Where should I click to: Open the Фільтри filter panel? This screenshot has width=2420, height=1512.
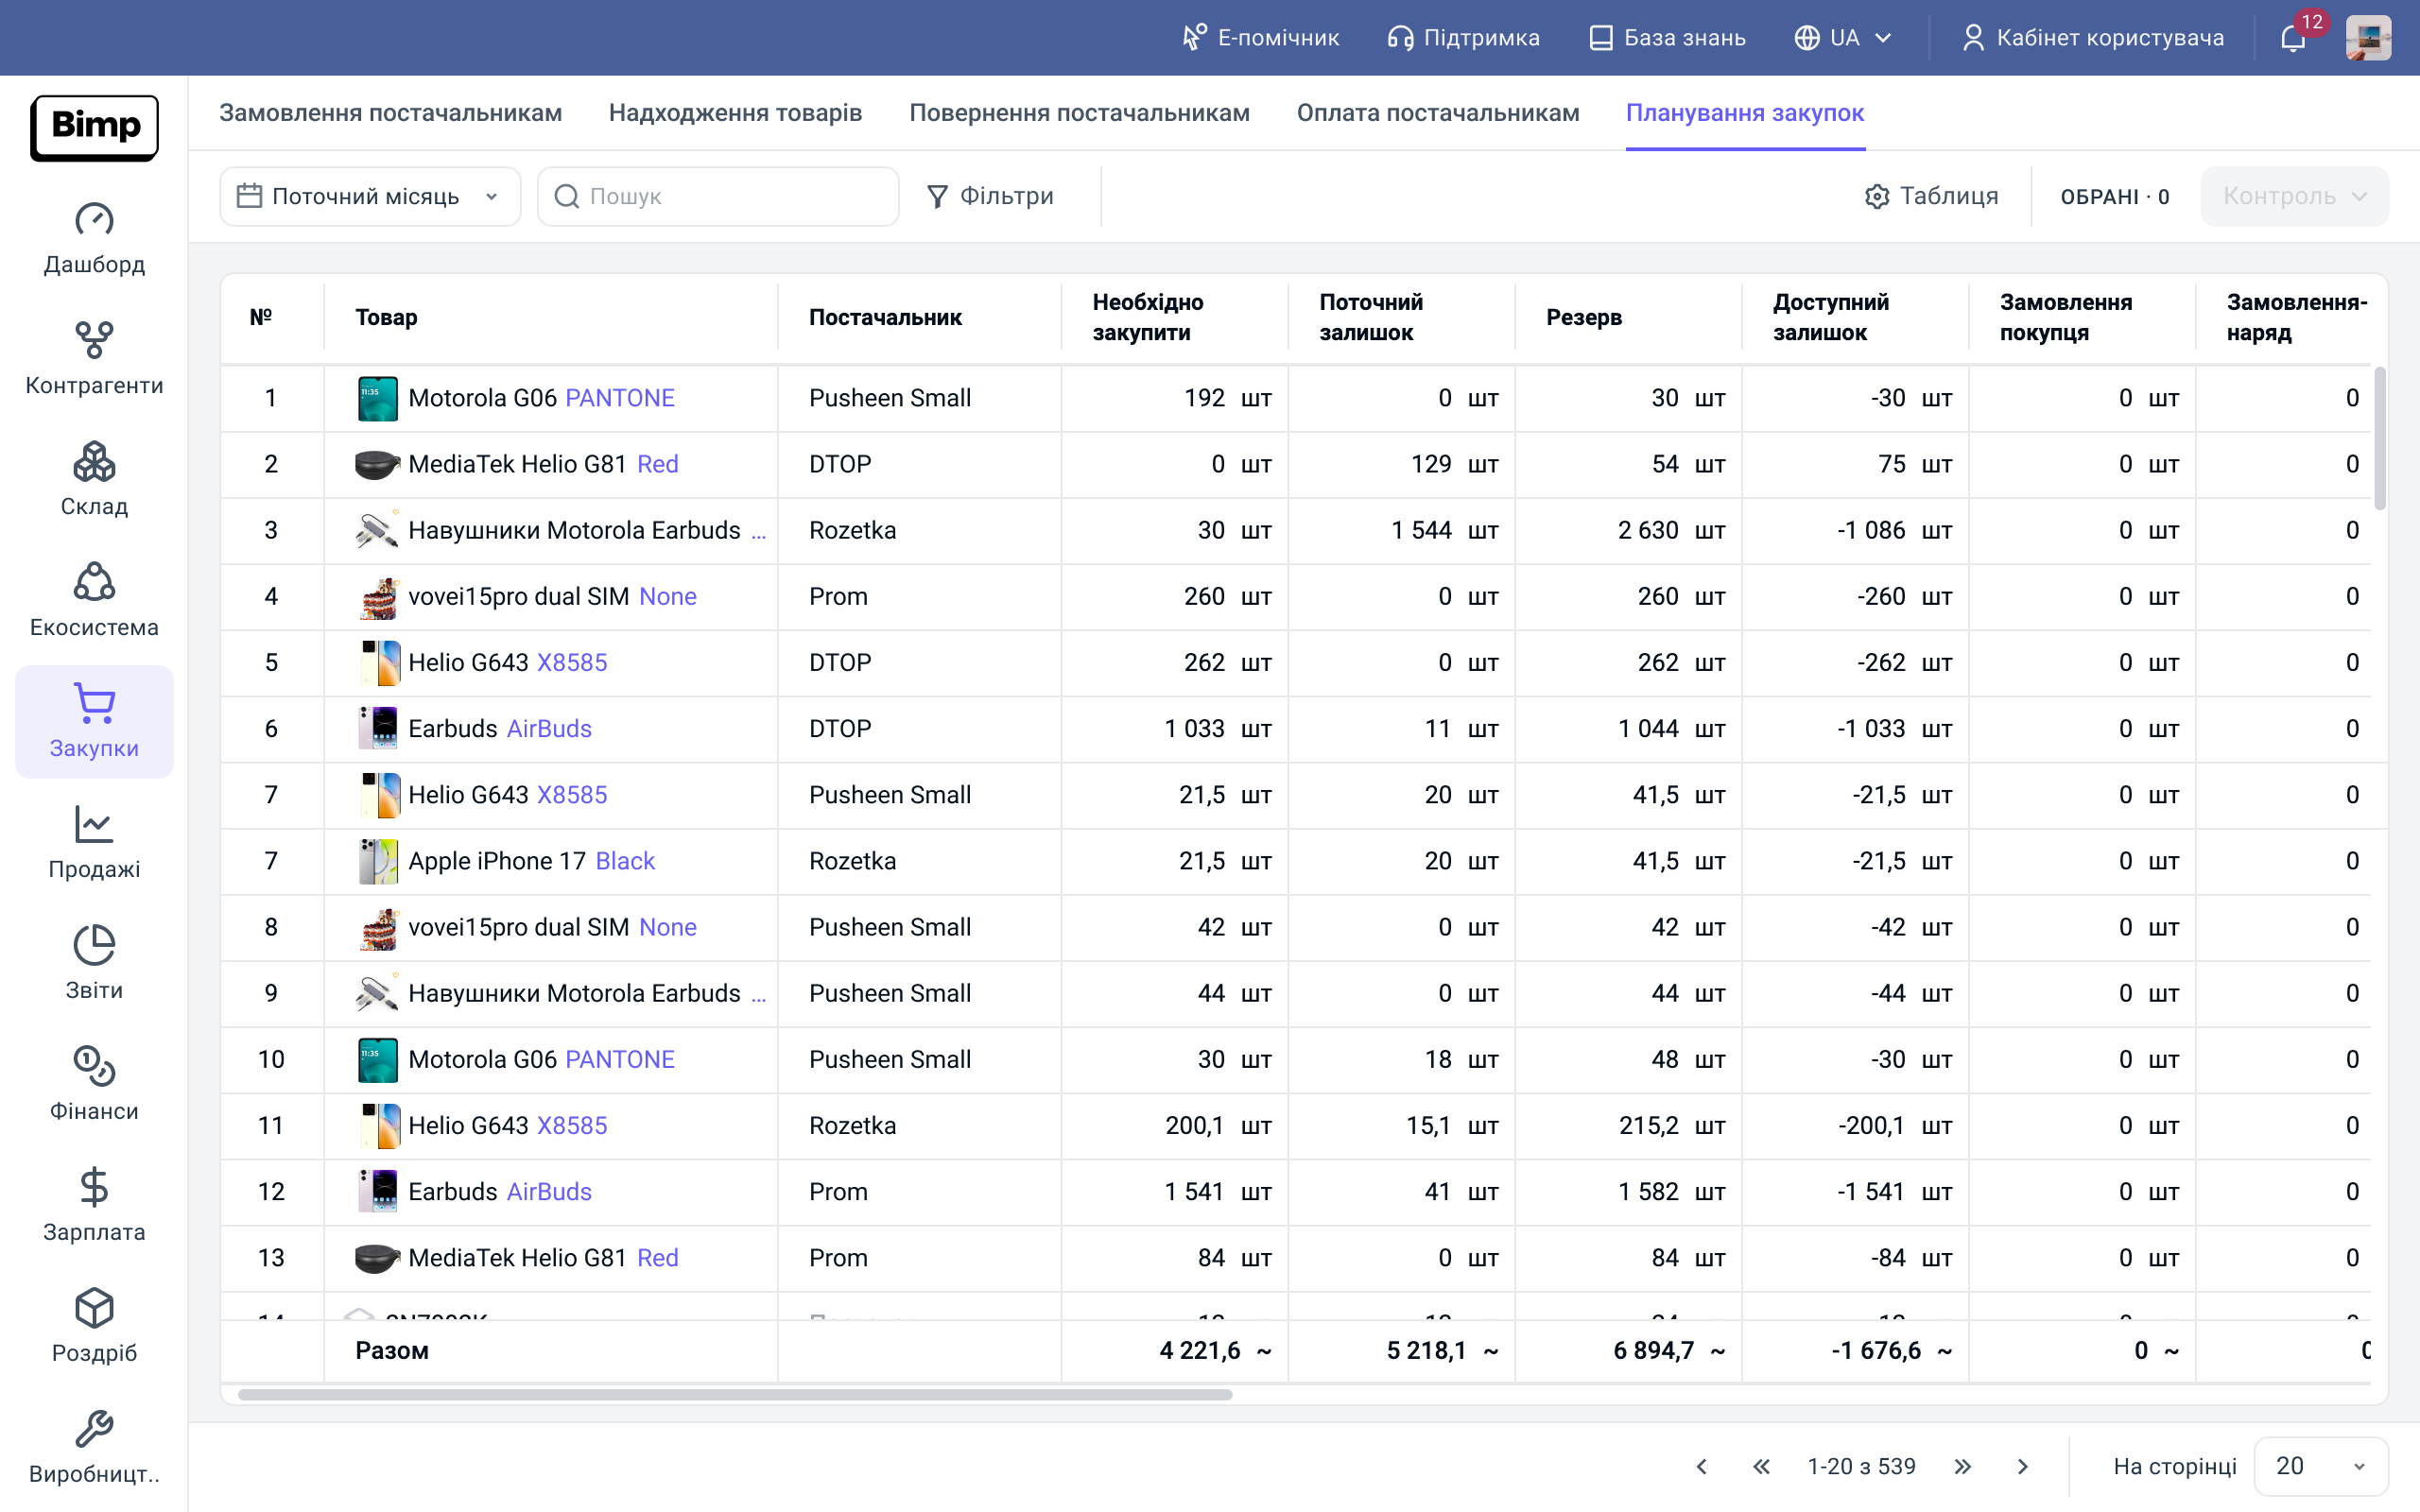tap(990, 196)
